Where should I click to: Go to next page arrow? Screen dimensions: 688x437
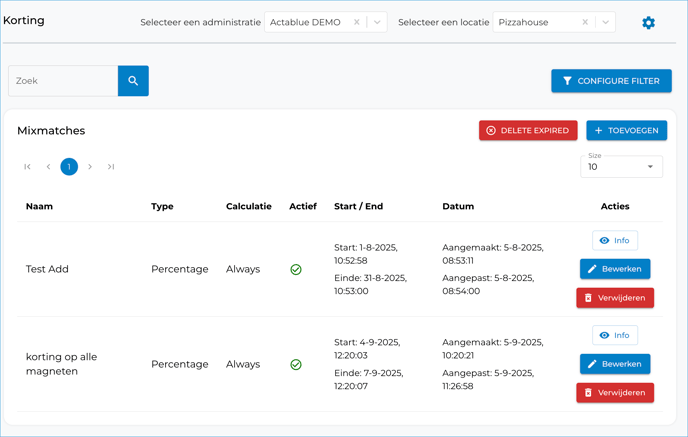click(90, 167)
